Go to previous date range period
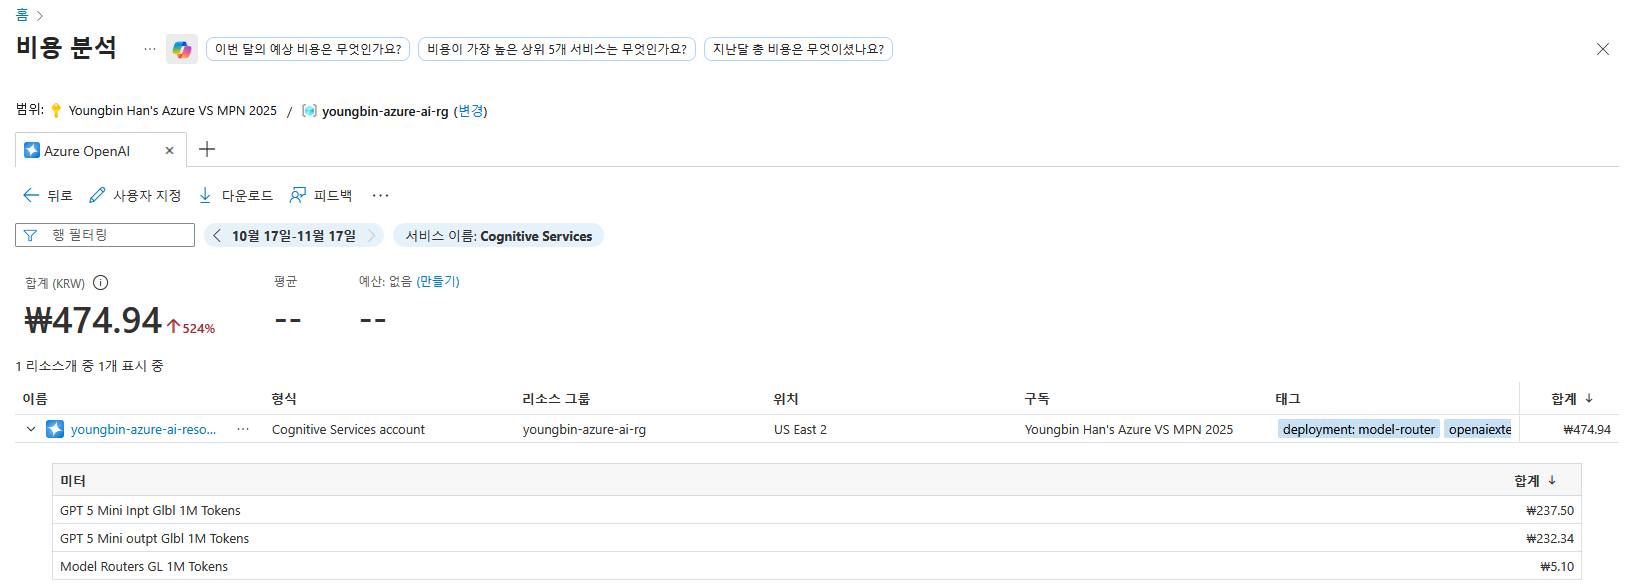This screenshot has height=588, width=1627. (x=217, y=236)
